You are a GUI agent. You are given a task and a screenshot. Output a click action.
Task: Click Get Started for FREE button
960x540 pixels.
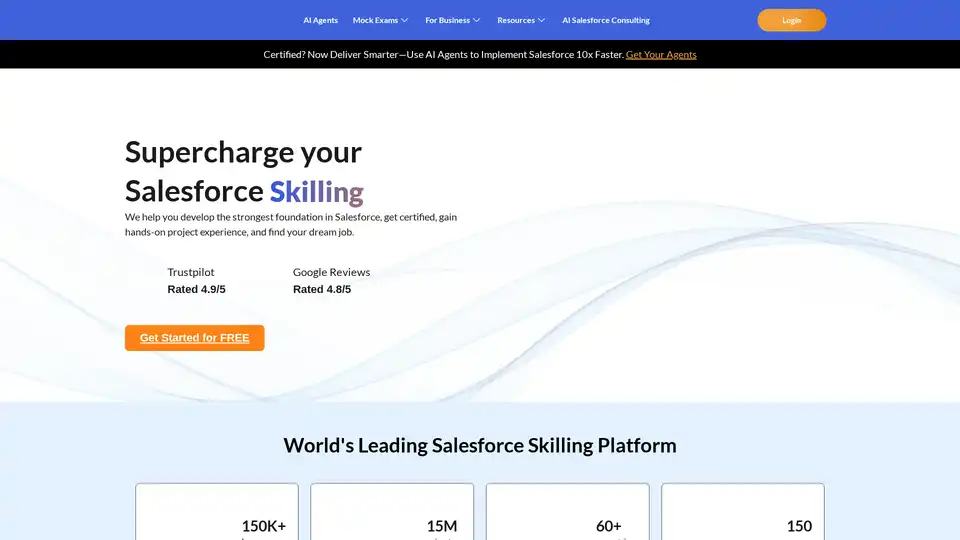[194, 338]
